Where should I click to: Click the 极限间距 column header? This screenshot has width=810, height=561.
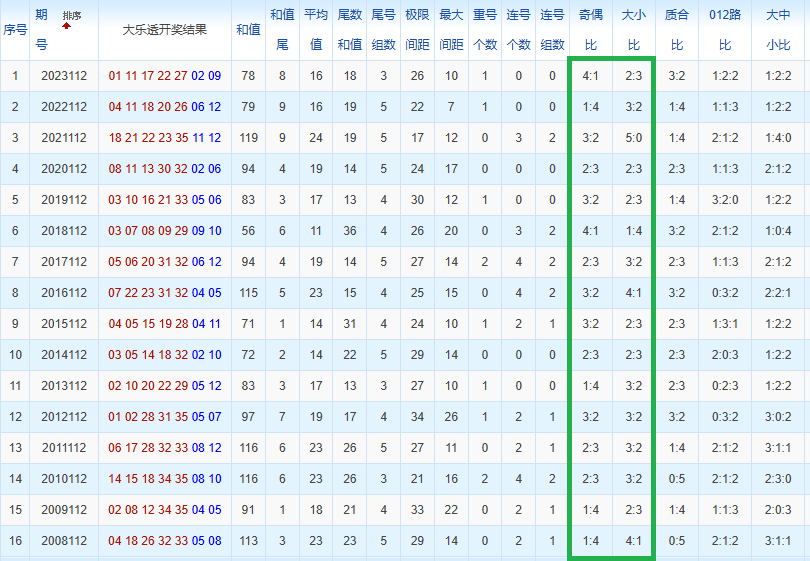417,30
